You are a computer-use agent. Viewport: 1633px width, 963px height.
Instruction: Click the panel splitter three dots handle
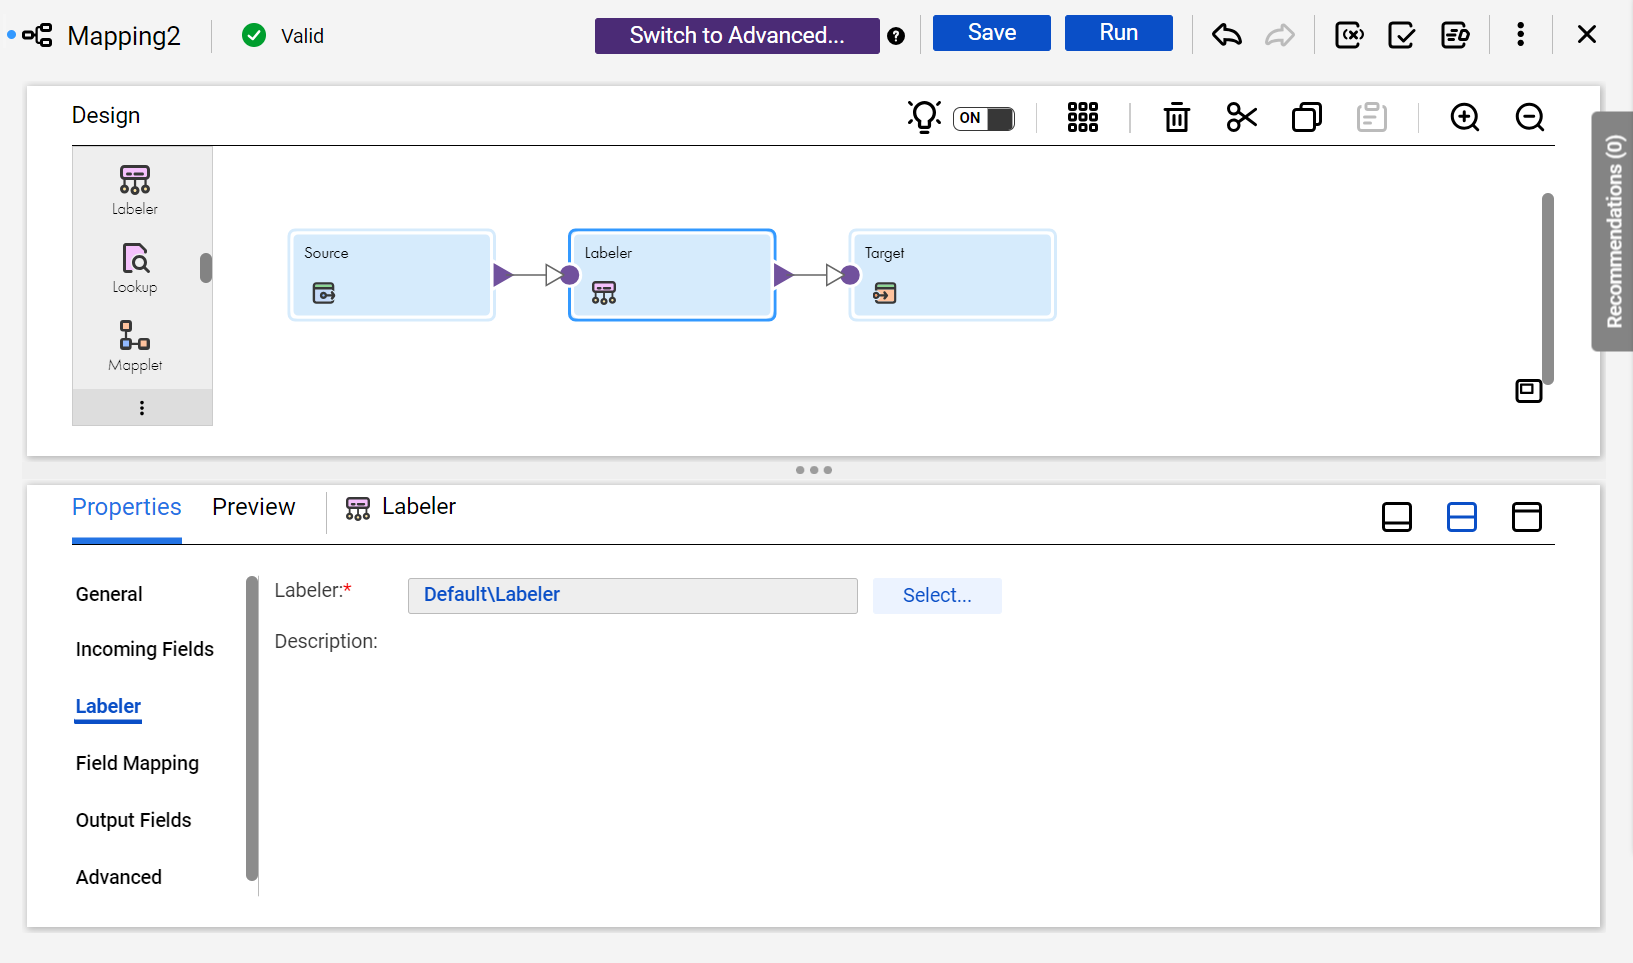814,470
